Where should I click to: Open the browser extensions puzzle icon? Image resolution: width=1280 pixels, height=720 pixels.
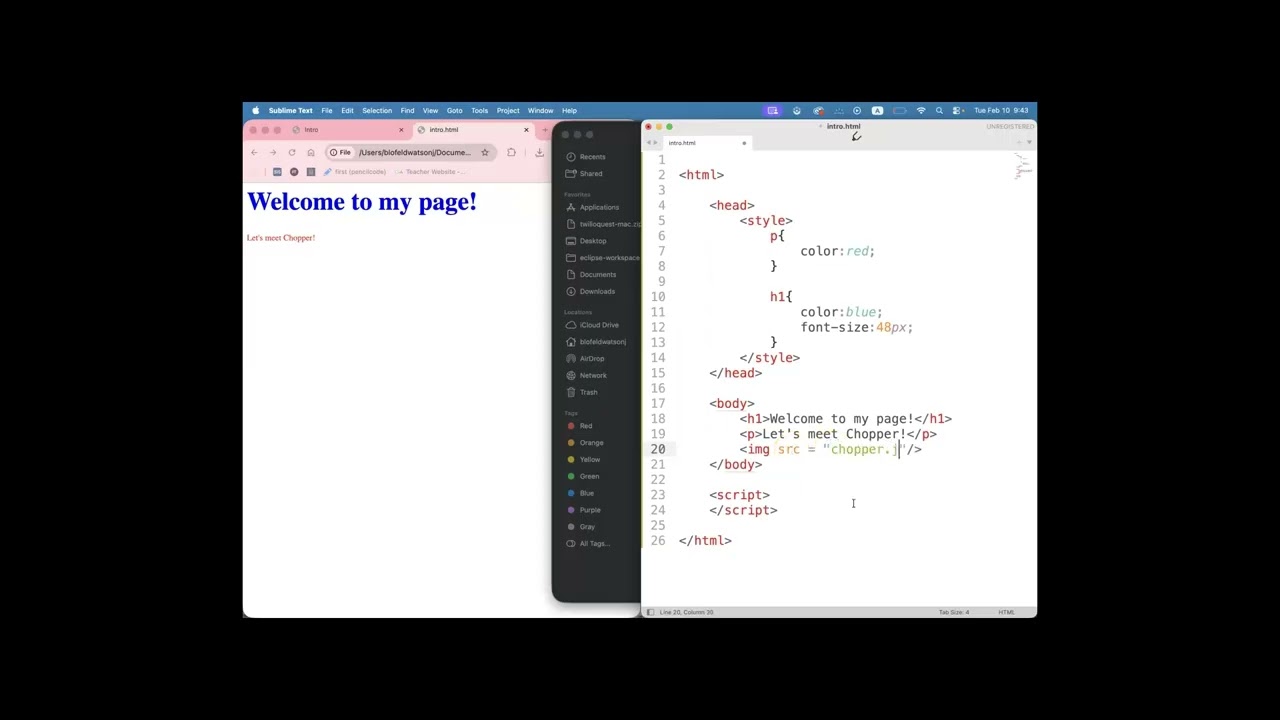click(x=511, y=153)
